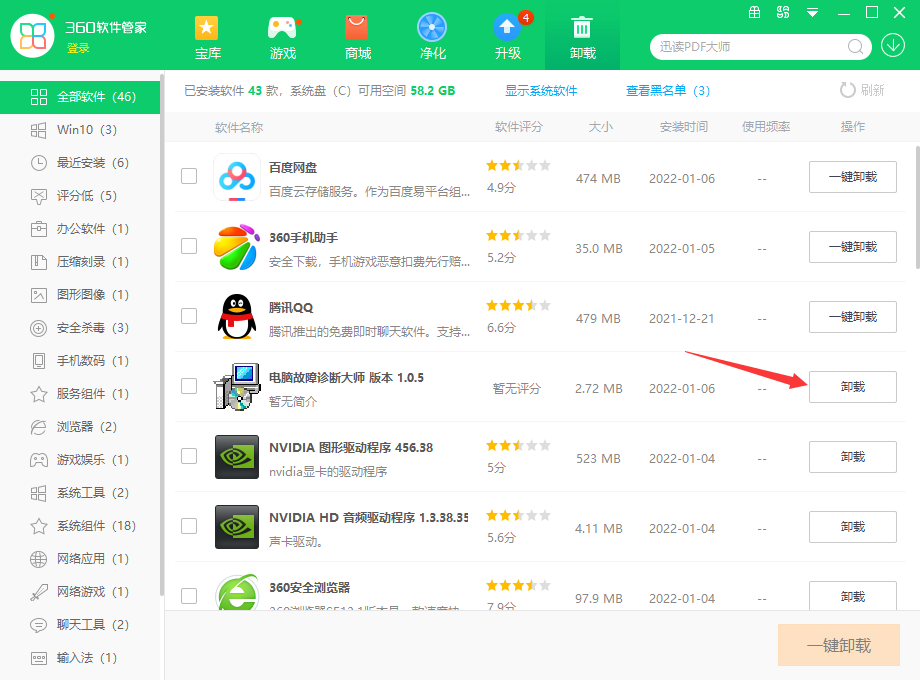The width and height of the screenshot is (920, 680).
Task: Click the bottom orange 一键卸载 button
Action: coord(838,645)
